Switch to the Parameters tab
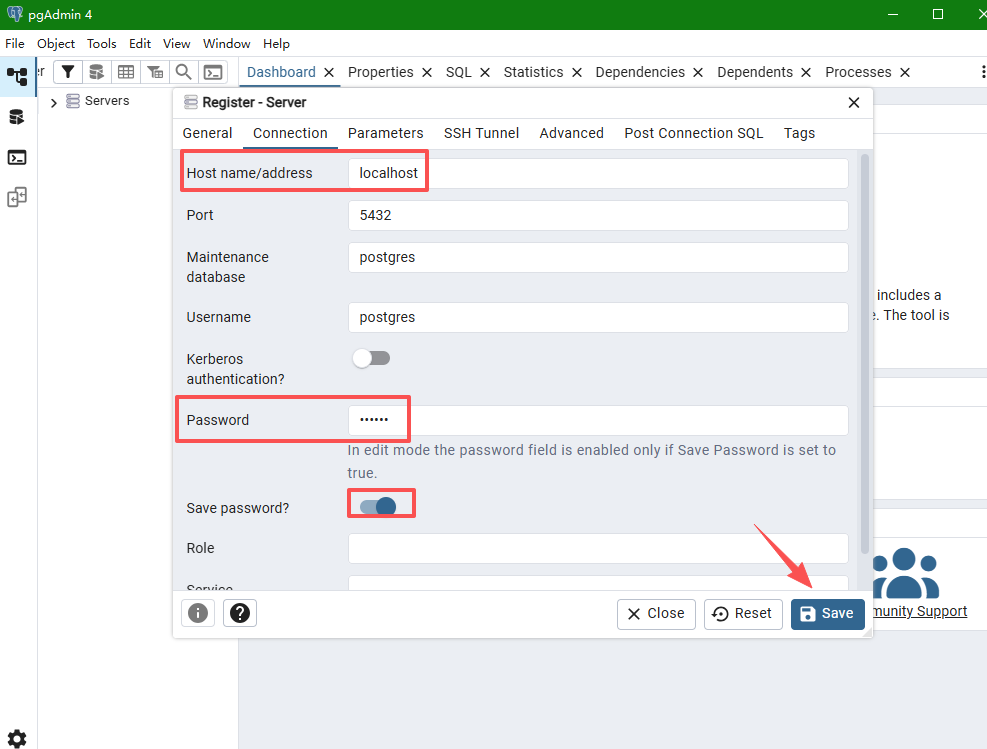The width and height of the screenshot is (987, 749). (x=386, y=133)
